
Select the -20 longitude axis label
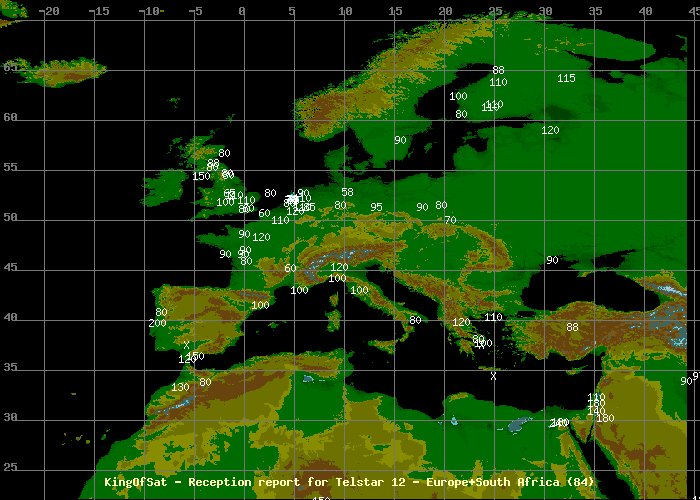tap(49, 11)
